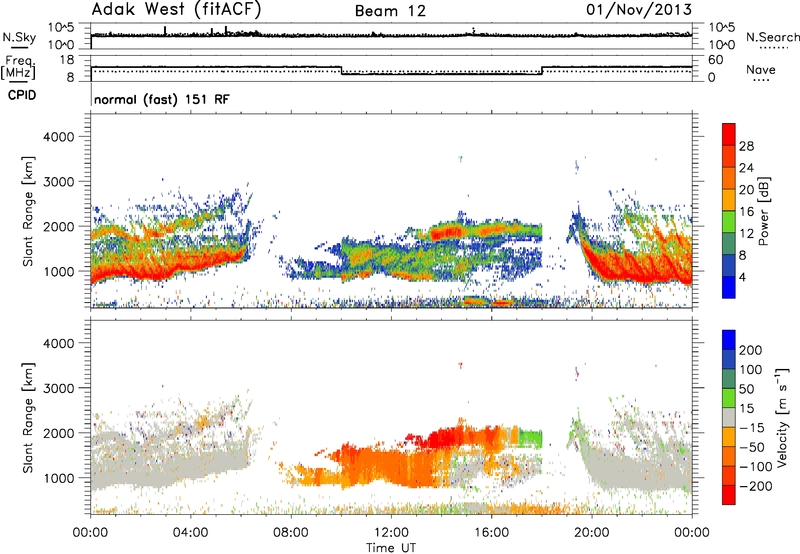800x554 pixels.
Task: Click the 'CPID' row label
Action: coord(22,95)
